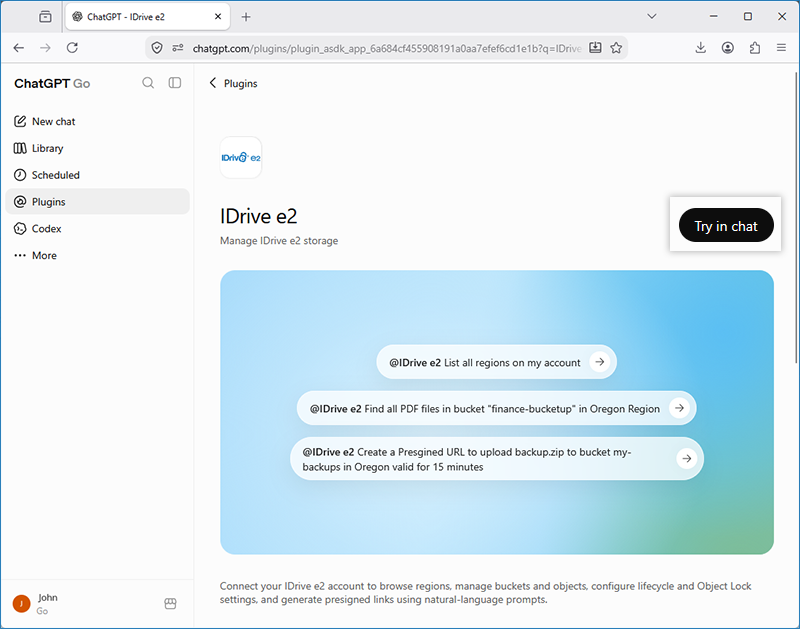The image size is (800, 629).
Task: Click arrow on List all regions prompt
Action: pos(600,362)
